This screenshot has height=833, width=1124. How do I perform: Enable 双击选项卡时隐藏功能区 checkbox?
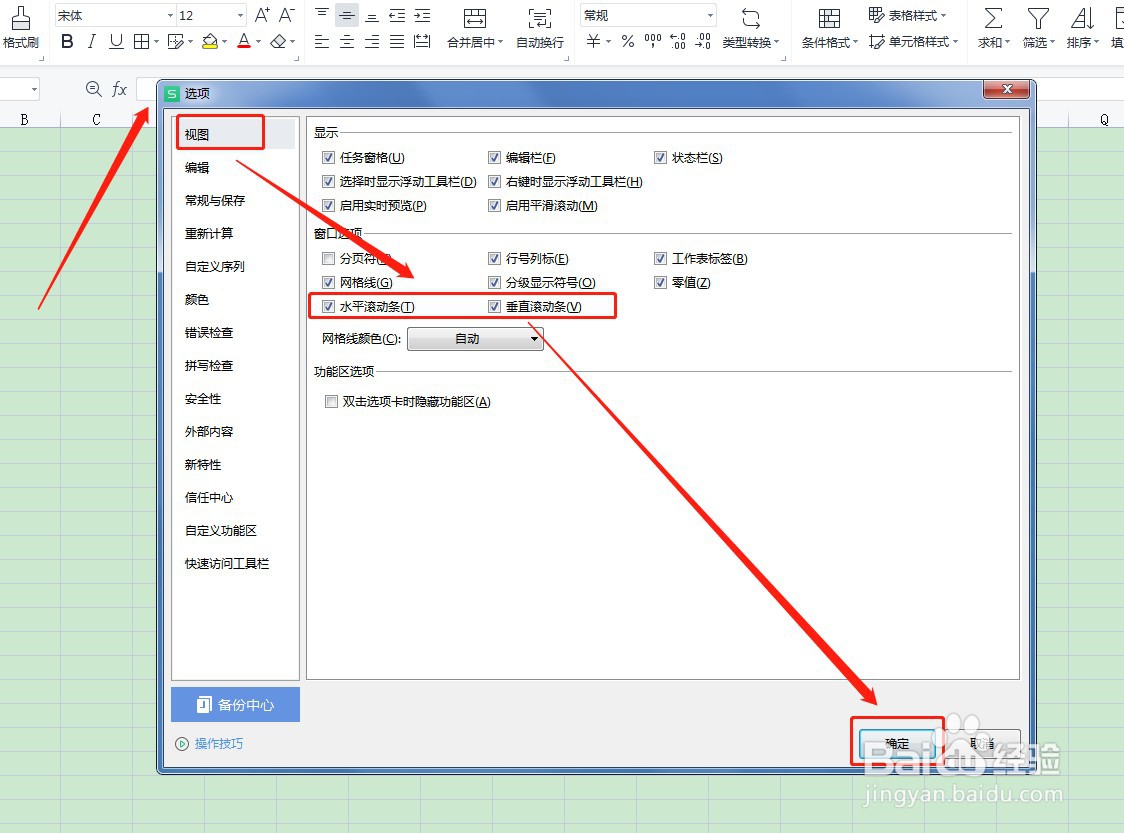click(x=331, y=402)
